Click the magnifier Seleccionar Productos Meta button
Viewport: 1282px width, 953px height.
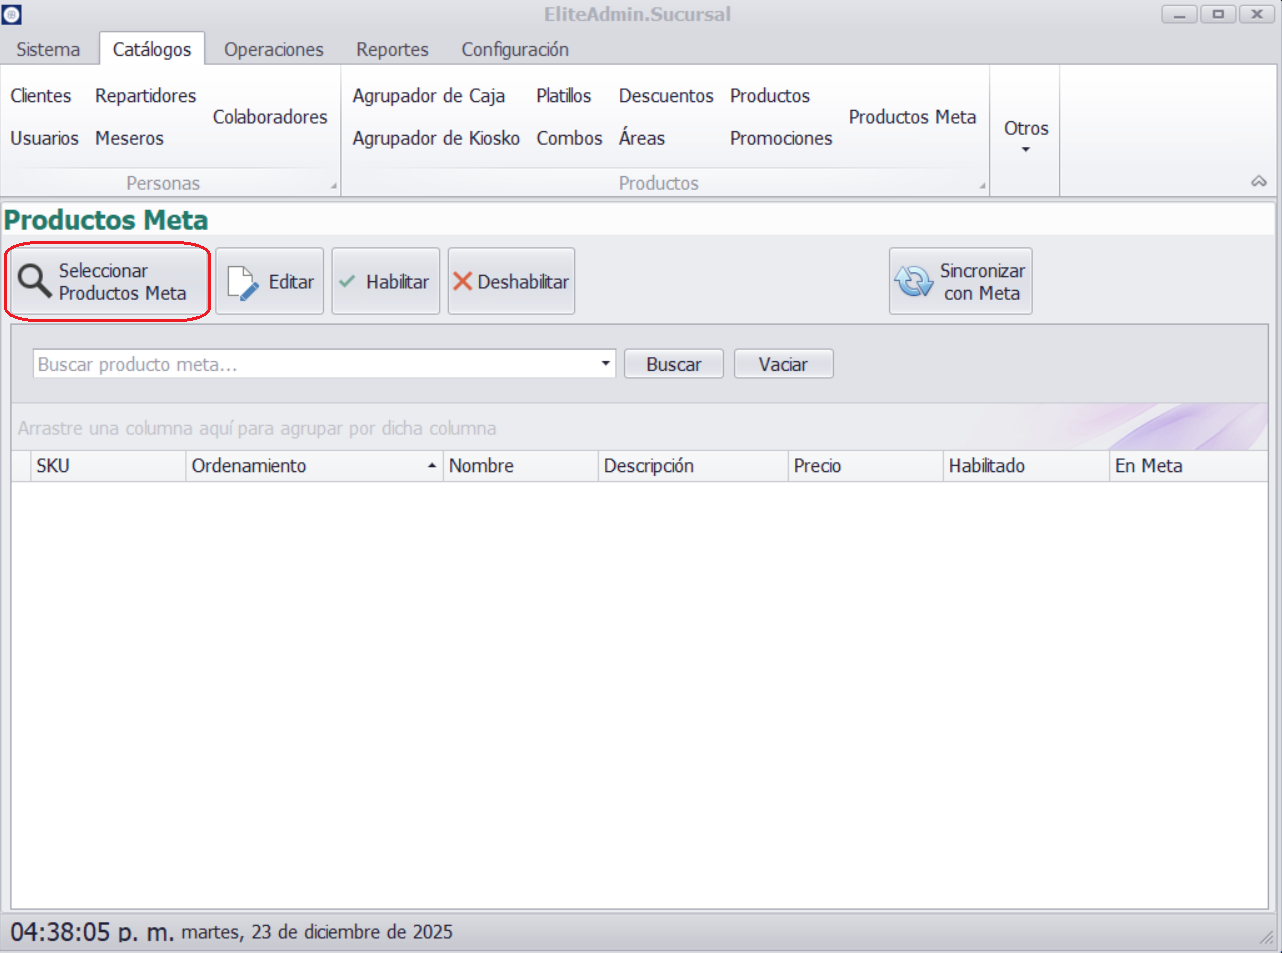(x=107, y=282)
